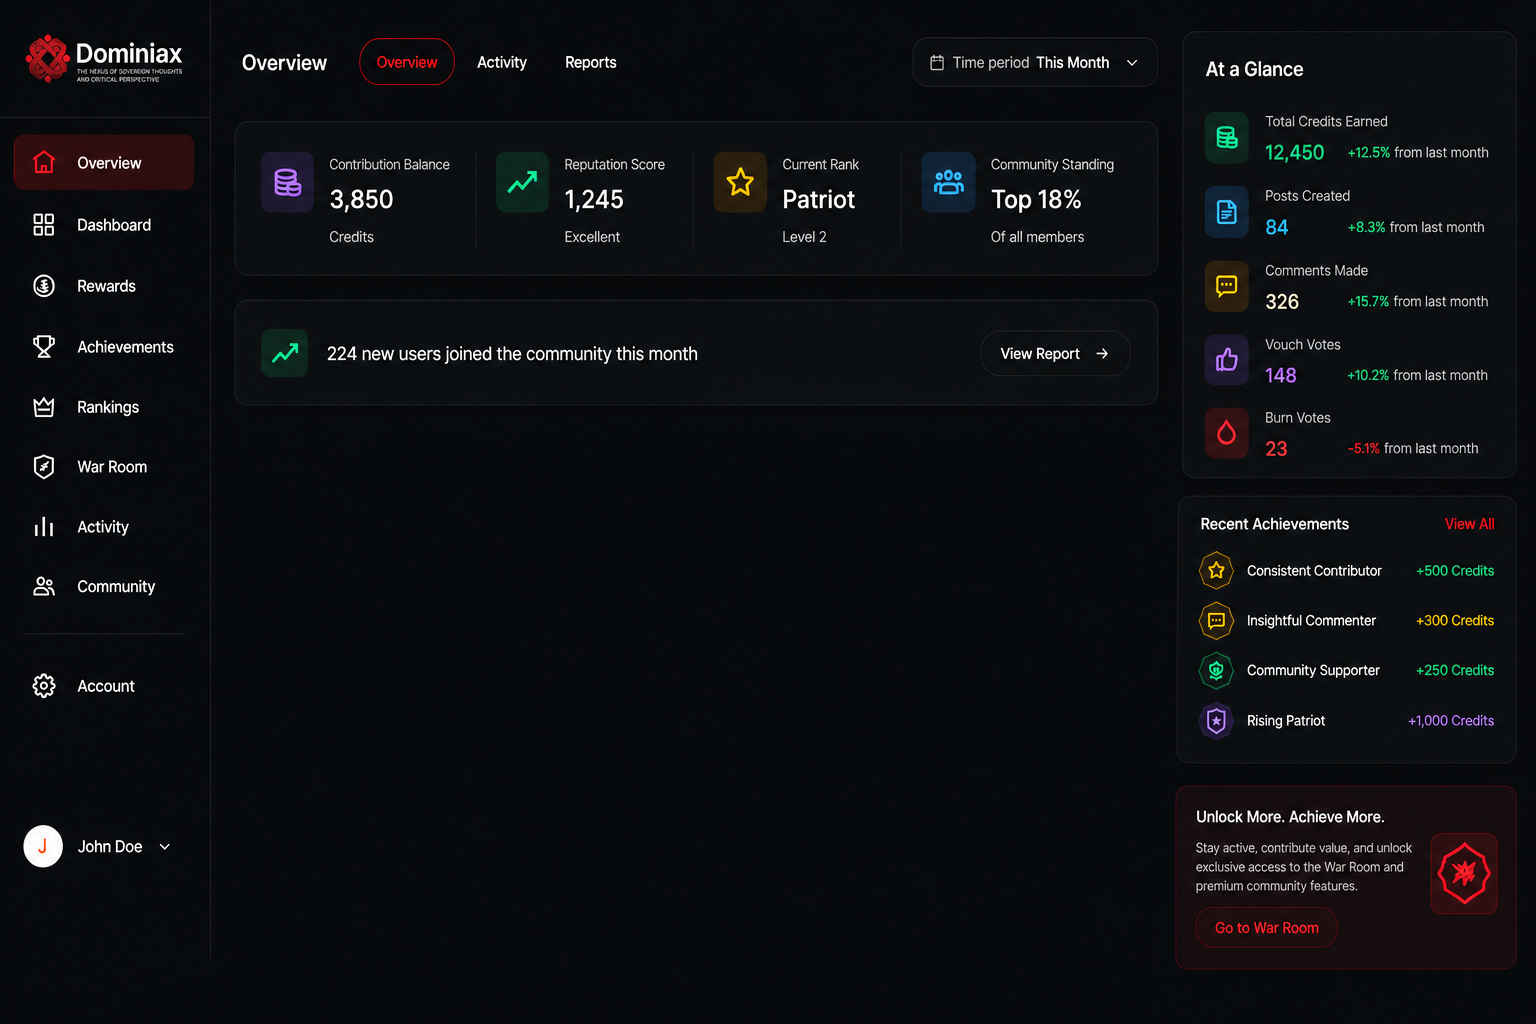Select the Overview pill tab
Viewport: 1536px width, 1024px height.
point(407,62)
